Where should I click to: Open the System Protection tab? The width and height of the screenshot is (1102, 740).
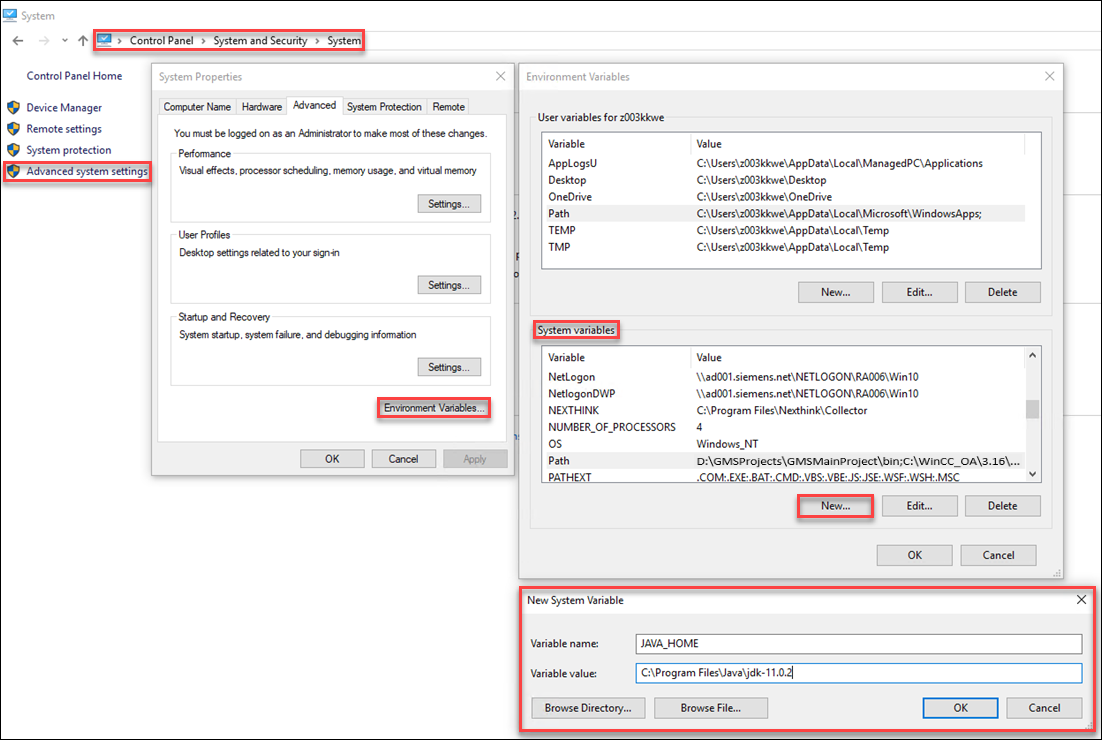(384, 106)
